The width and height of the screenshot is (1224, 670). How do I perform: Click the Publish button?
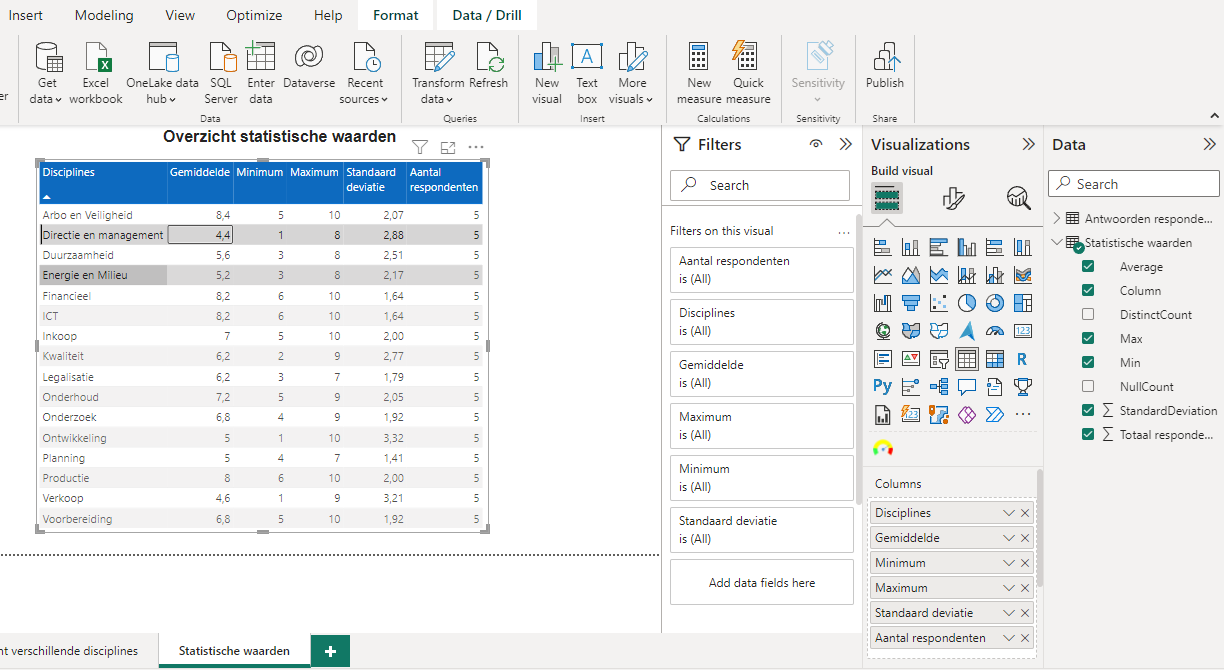[x=885, y=67]
